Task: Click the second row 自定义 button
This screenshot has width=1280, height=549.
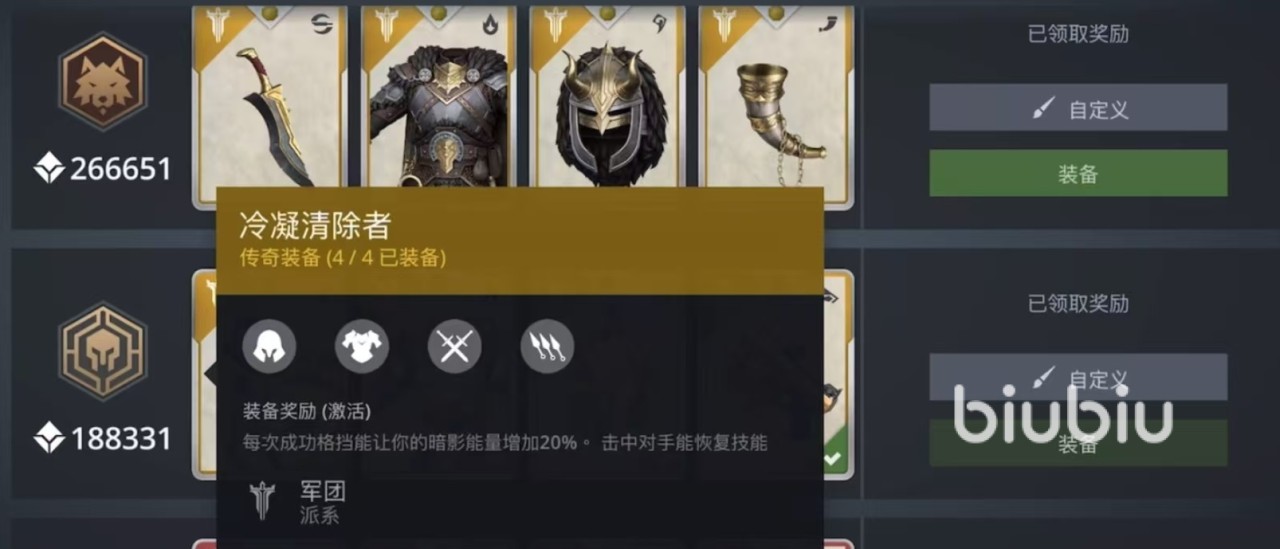Action: 1078,378
